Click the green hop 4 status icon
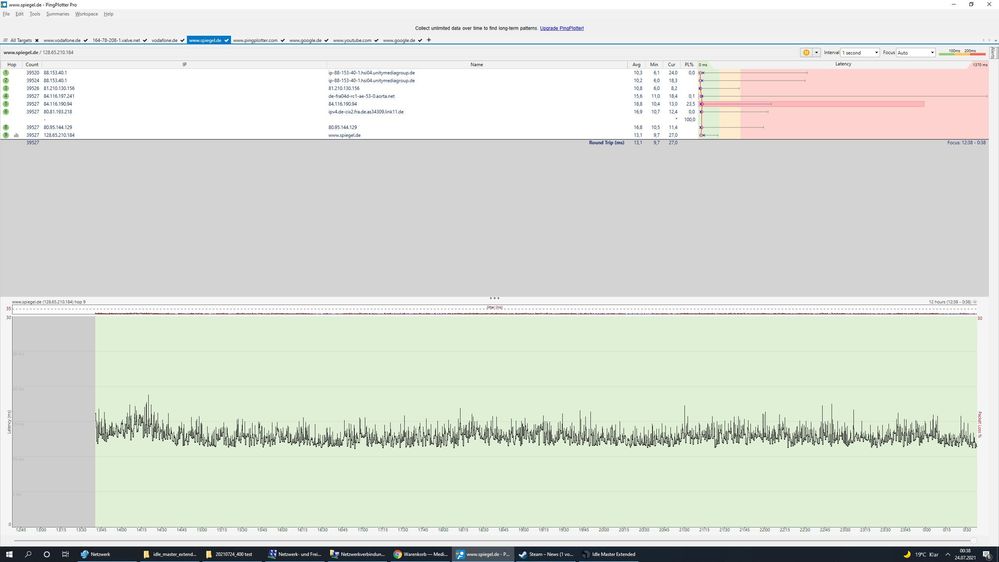 [x=6, y=96]
